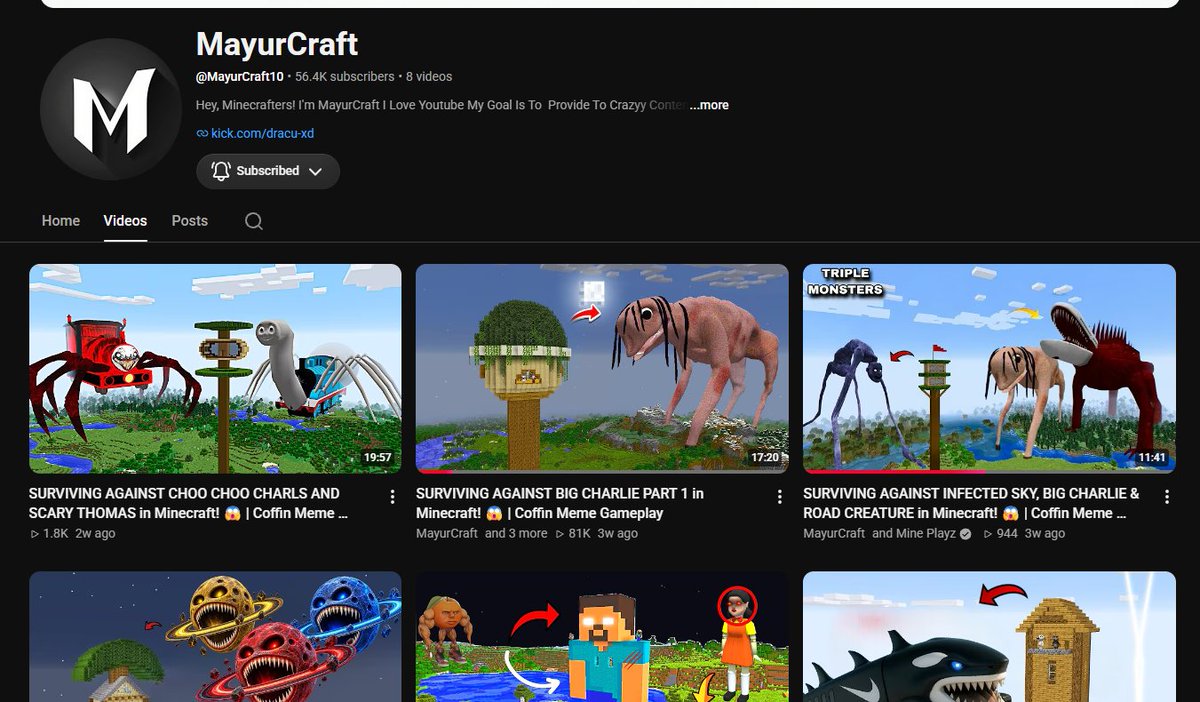Screen dimensions: 1200x702
Task: Click 'and 3 more' collaborators link
Action: tap(516, 534)
